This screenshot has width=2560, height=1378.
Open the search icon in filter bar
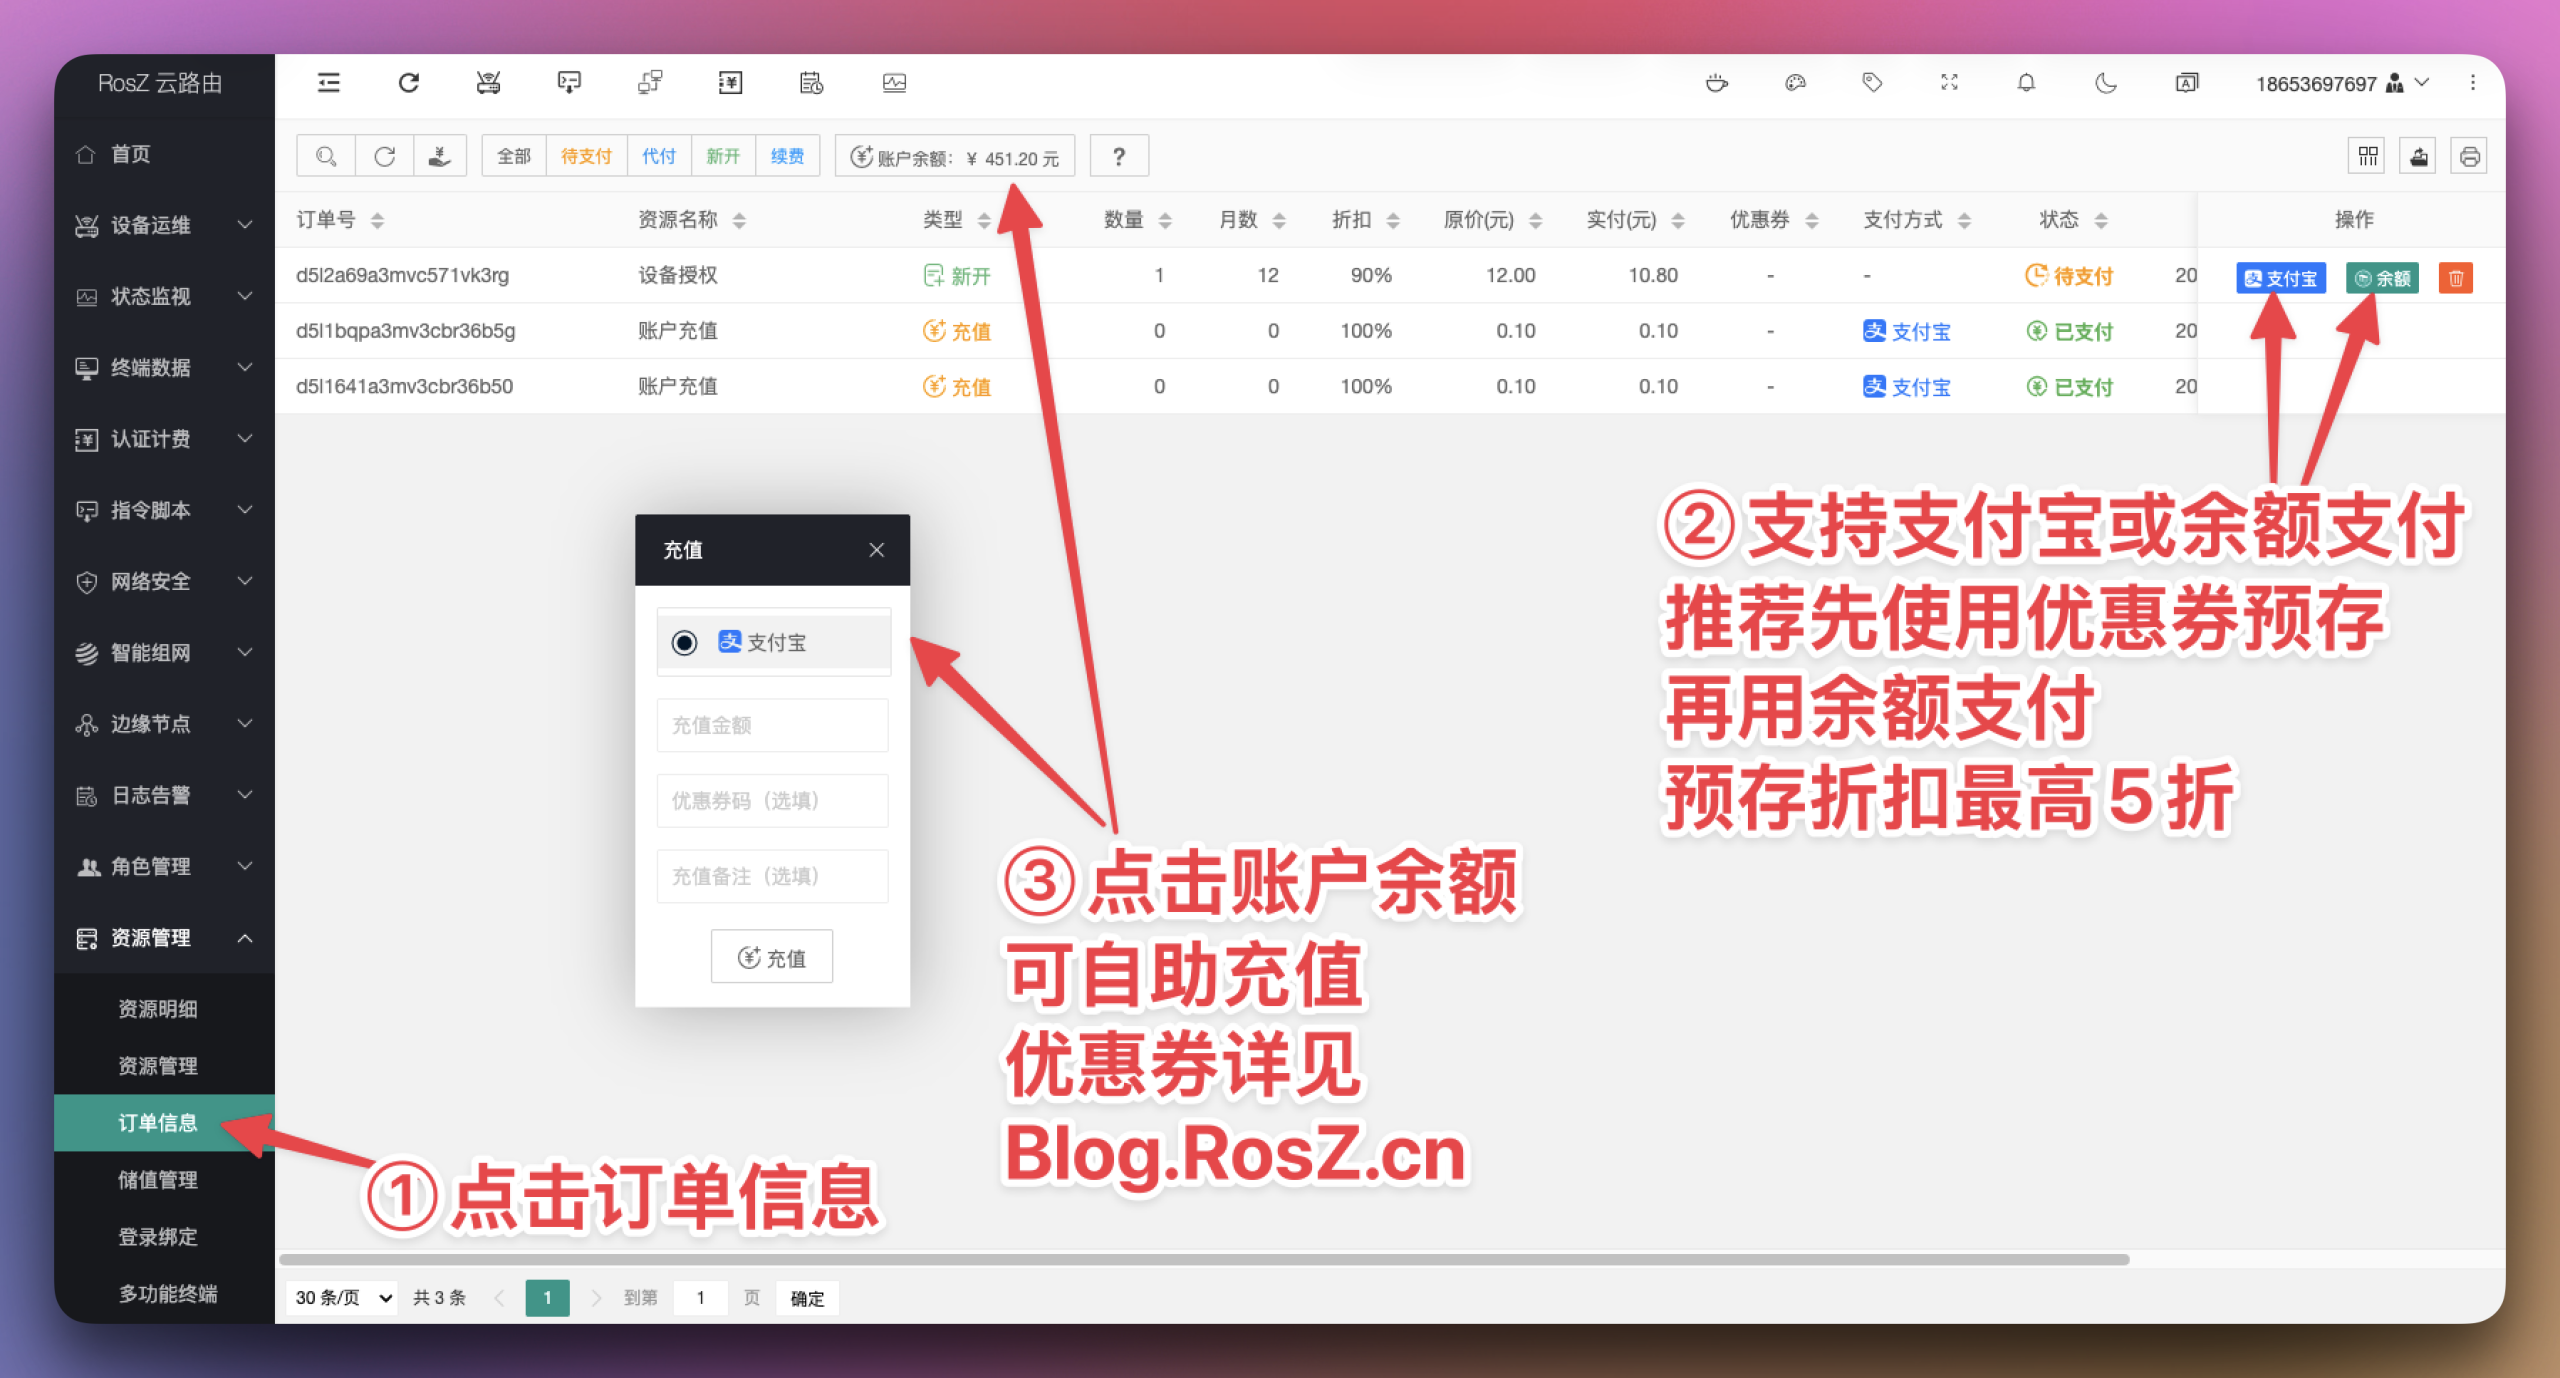click(x=326, y=157)
